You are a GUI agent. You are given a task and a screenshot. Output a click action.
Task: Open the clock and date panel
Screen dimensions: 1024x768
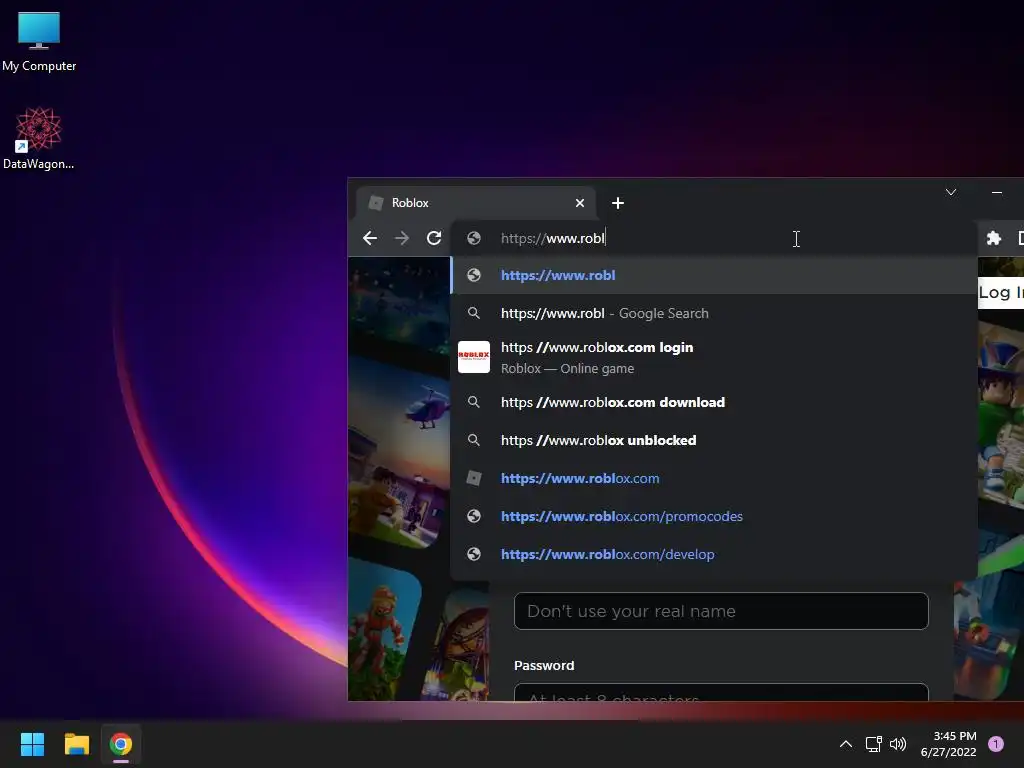(948, 744)
